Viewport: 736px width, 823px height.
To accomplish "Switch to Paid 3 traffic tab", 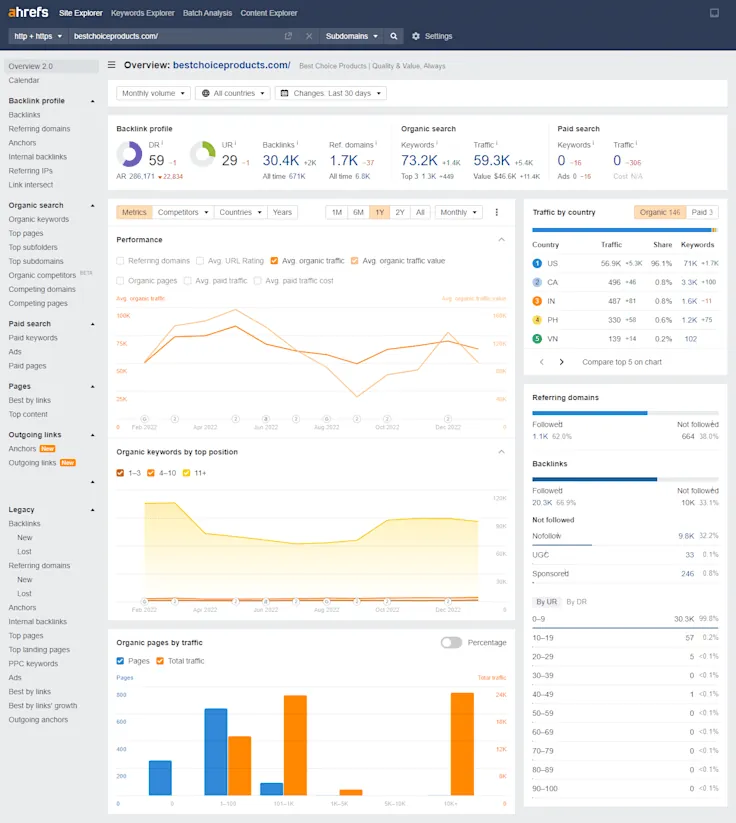I will [702, 212].
